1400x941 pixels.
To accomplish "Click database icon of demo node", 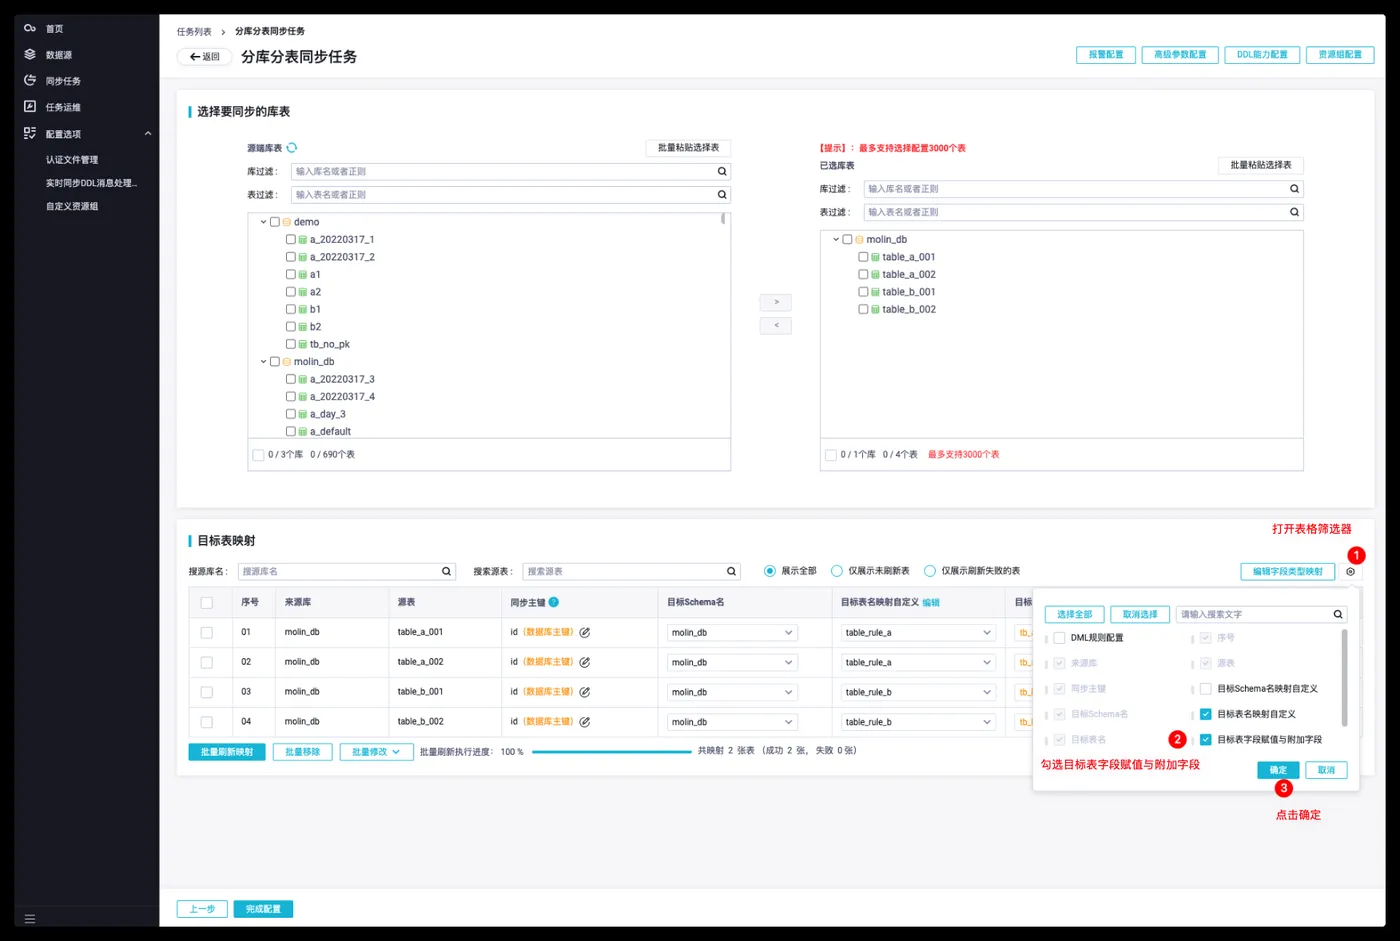I will [x=287, y=222].
